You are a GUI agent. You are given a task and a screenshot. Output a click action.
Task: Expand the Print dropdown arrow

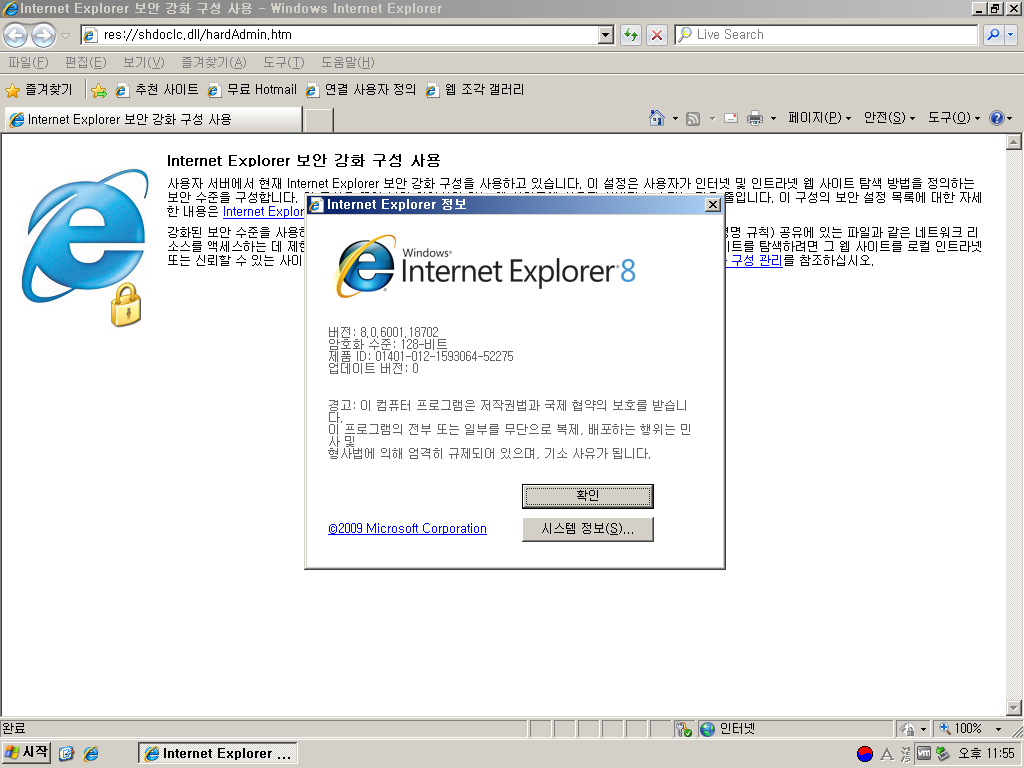[x=773, y=119]
